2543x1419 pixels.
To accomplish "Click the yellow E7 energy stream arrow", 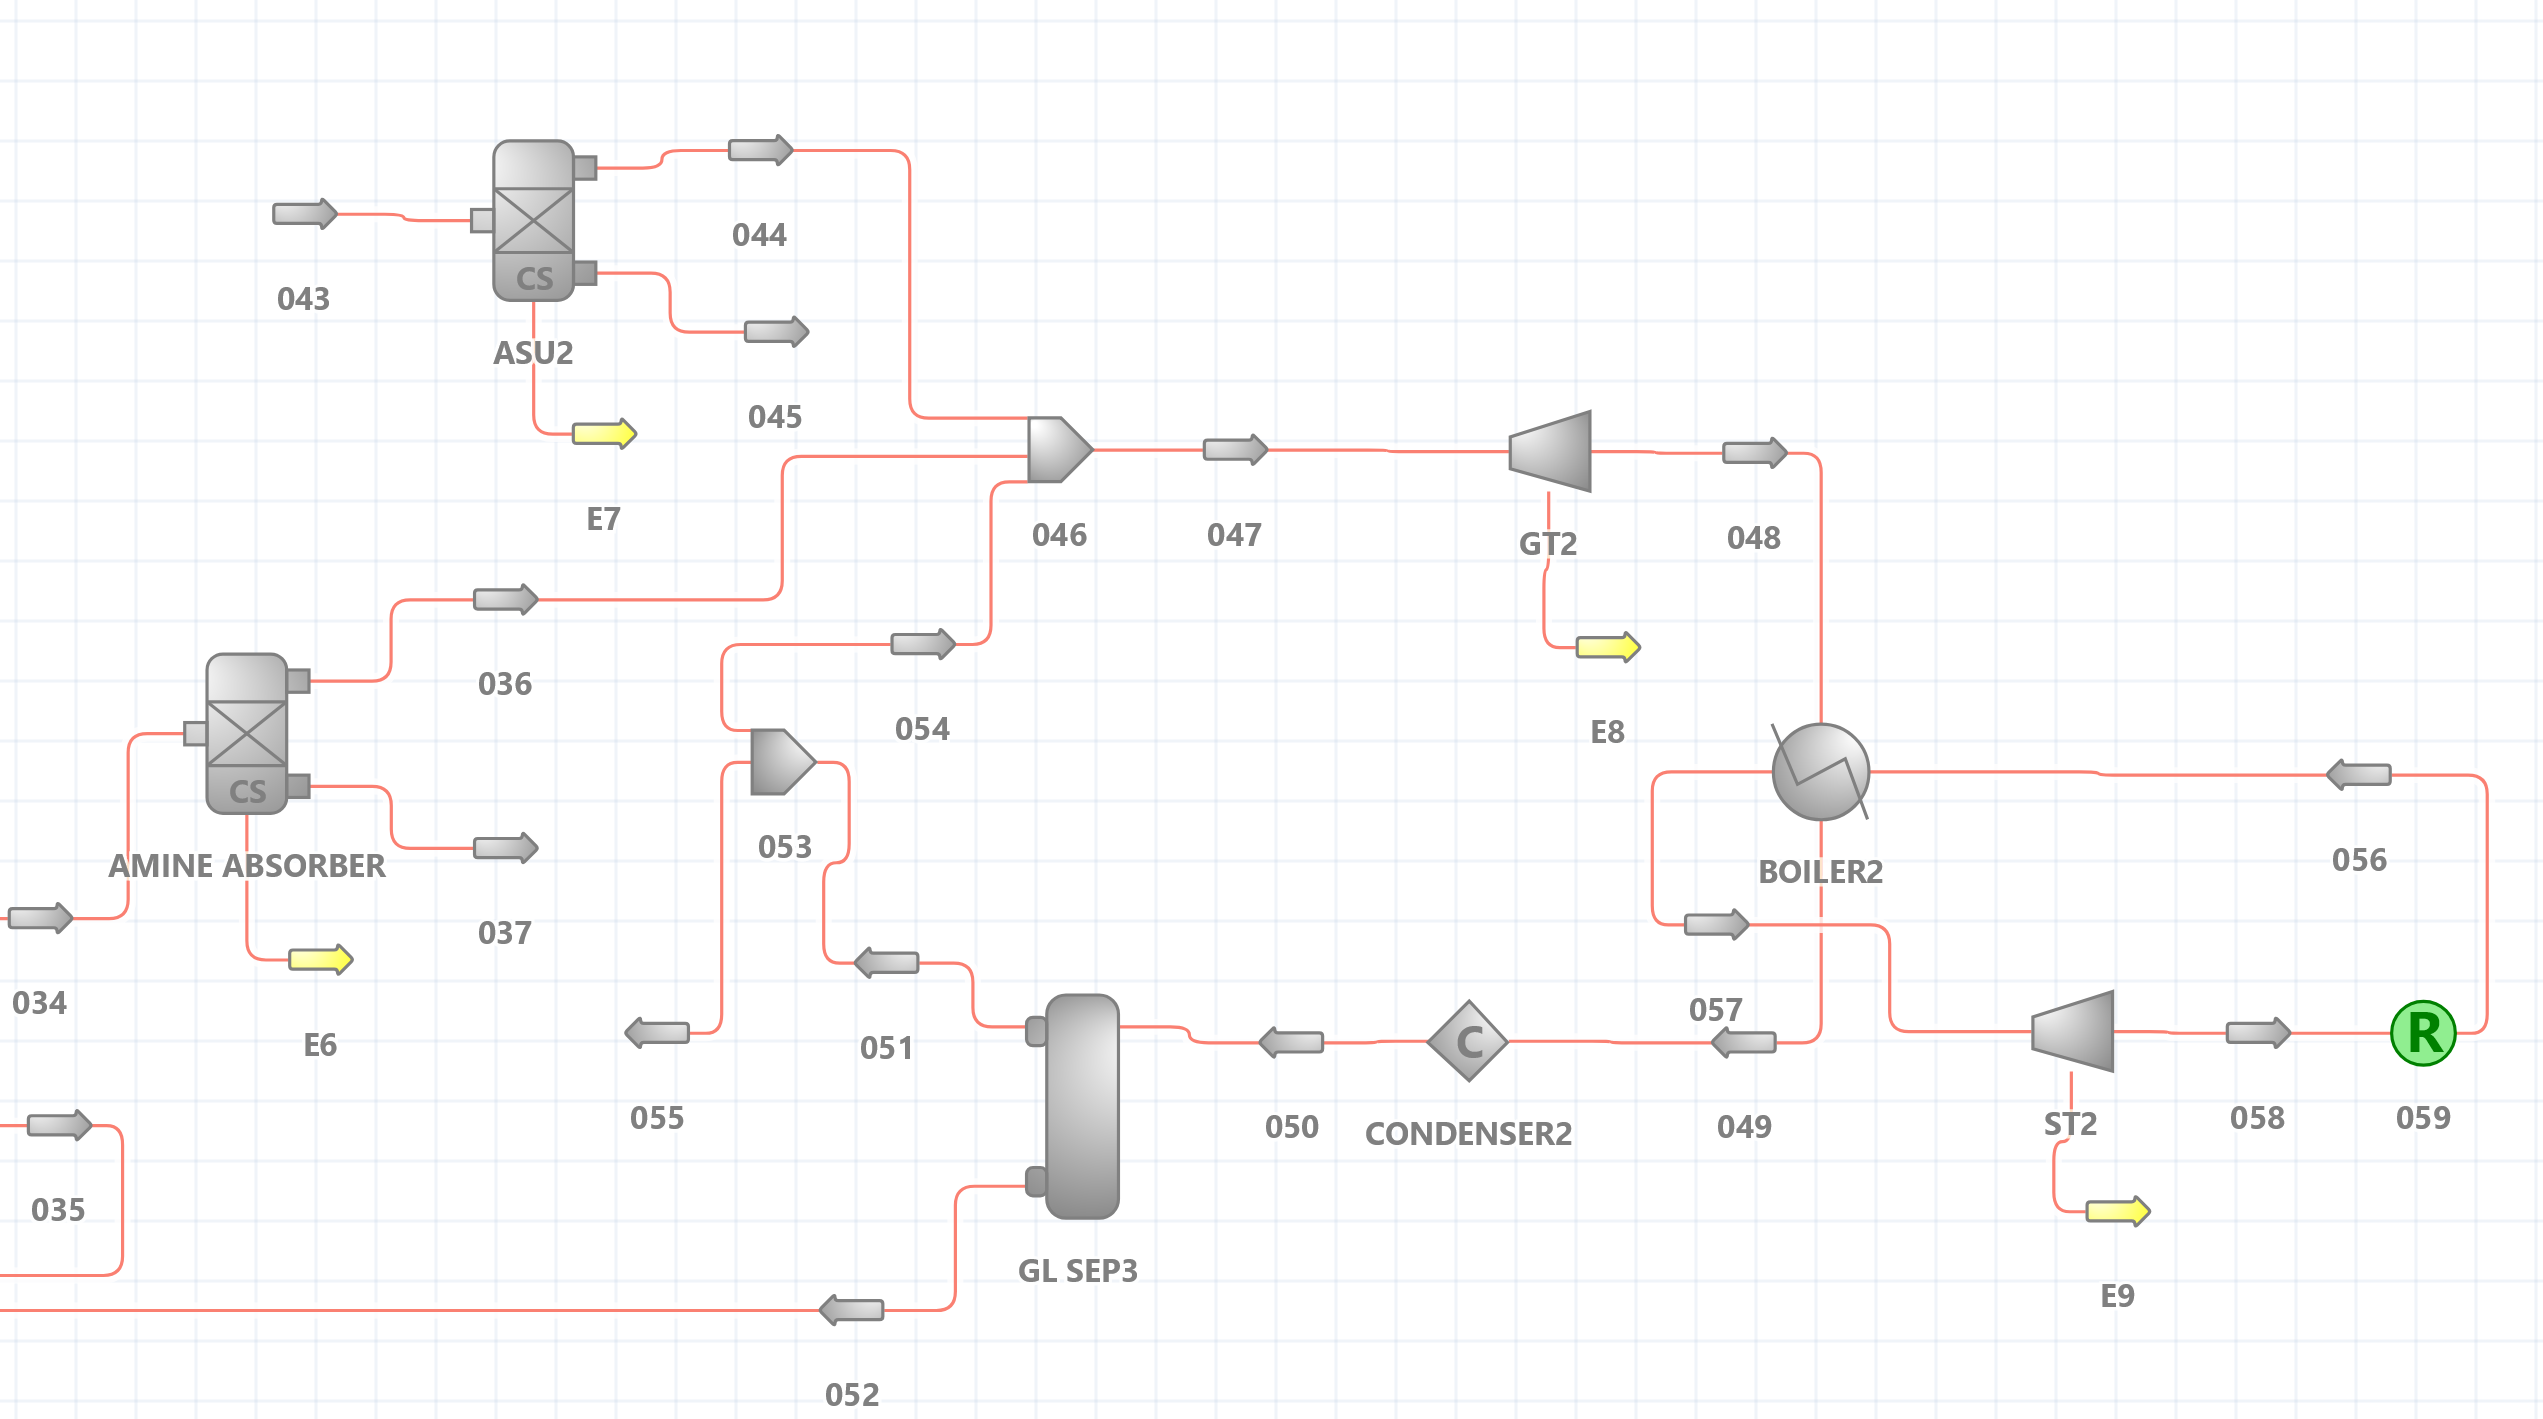I will pos(604,434).
